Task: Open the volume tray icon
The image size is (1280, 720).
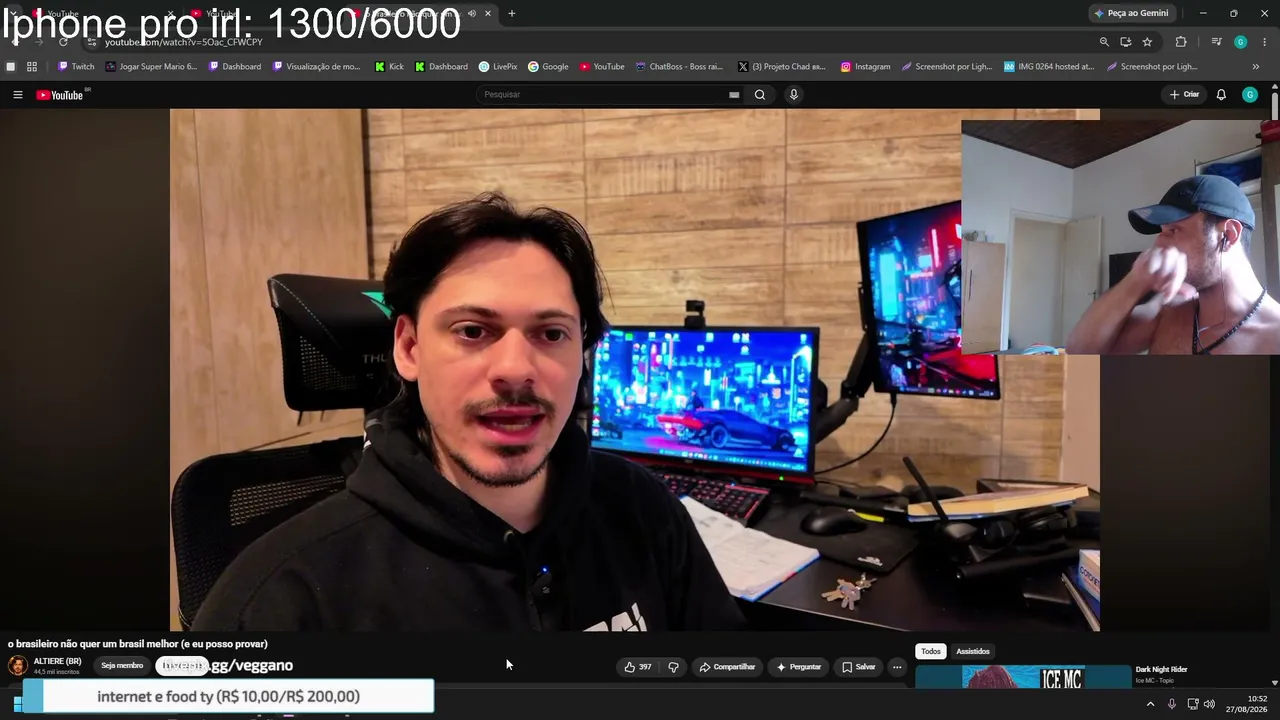Action: click(x=1209, y=704)
